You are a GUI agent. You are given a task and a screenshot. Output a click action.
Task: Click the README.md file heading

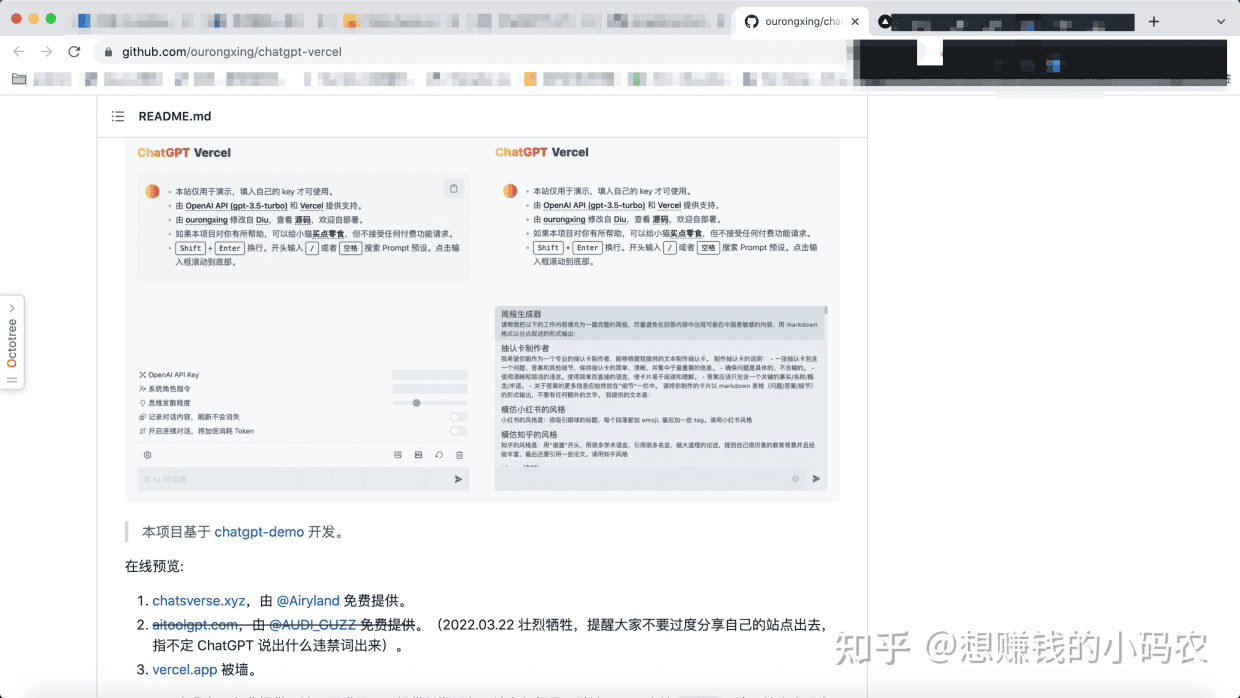click(175, 116)
